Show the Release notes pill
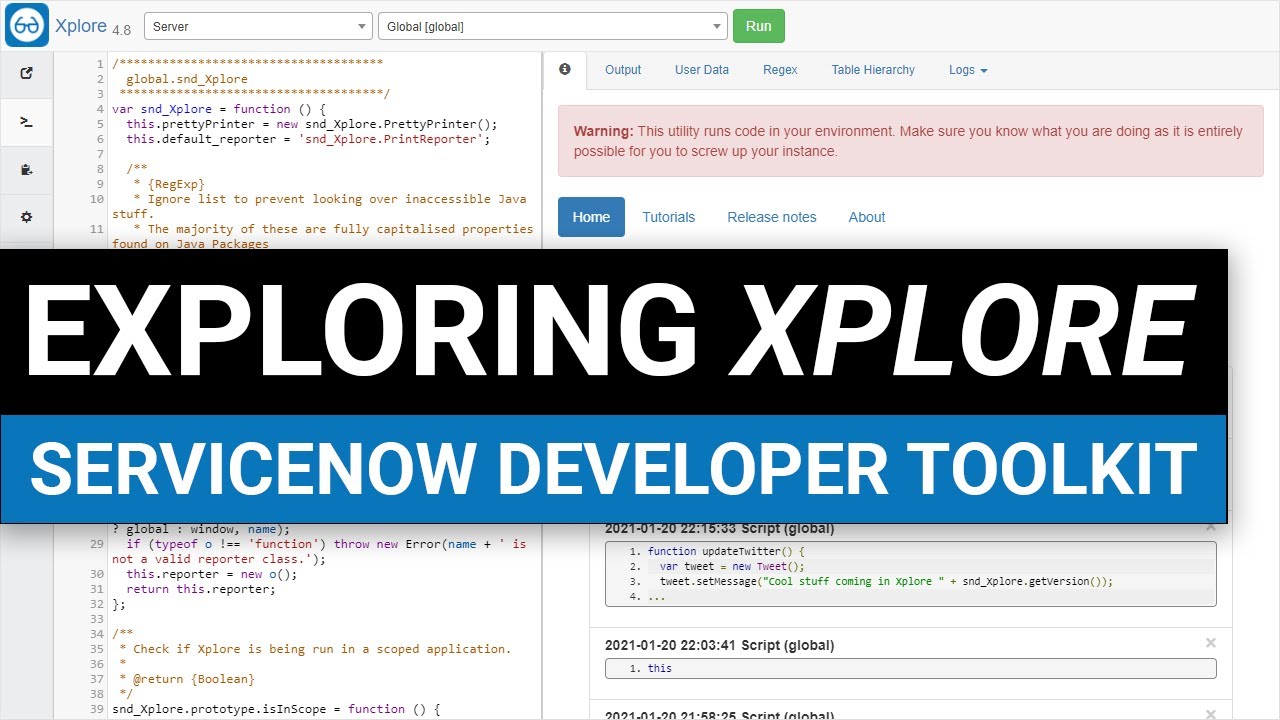The width and height of the screenshot is (1280, 720). 772,217
